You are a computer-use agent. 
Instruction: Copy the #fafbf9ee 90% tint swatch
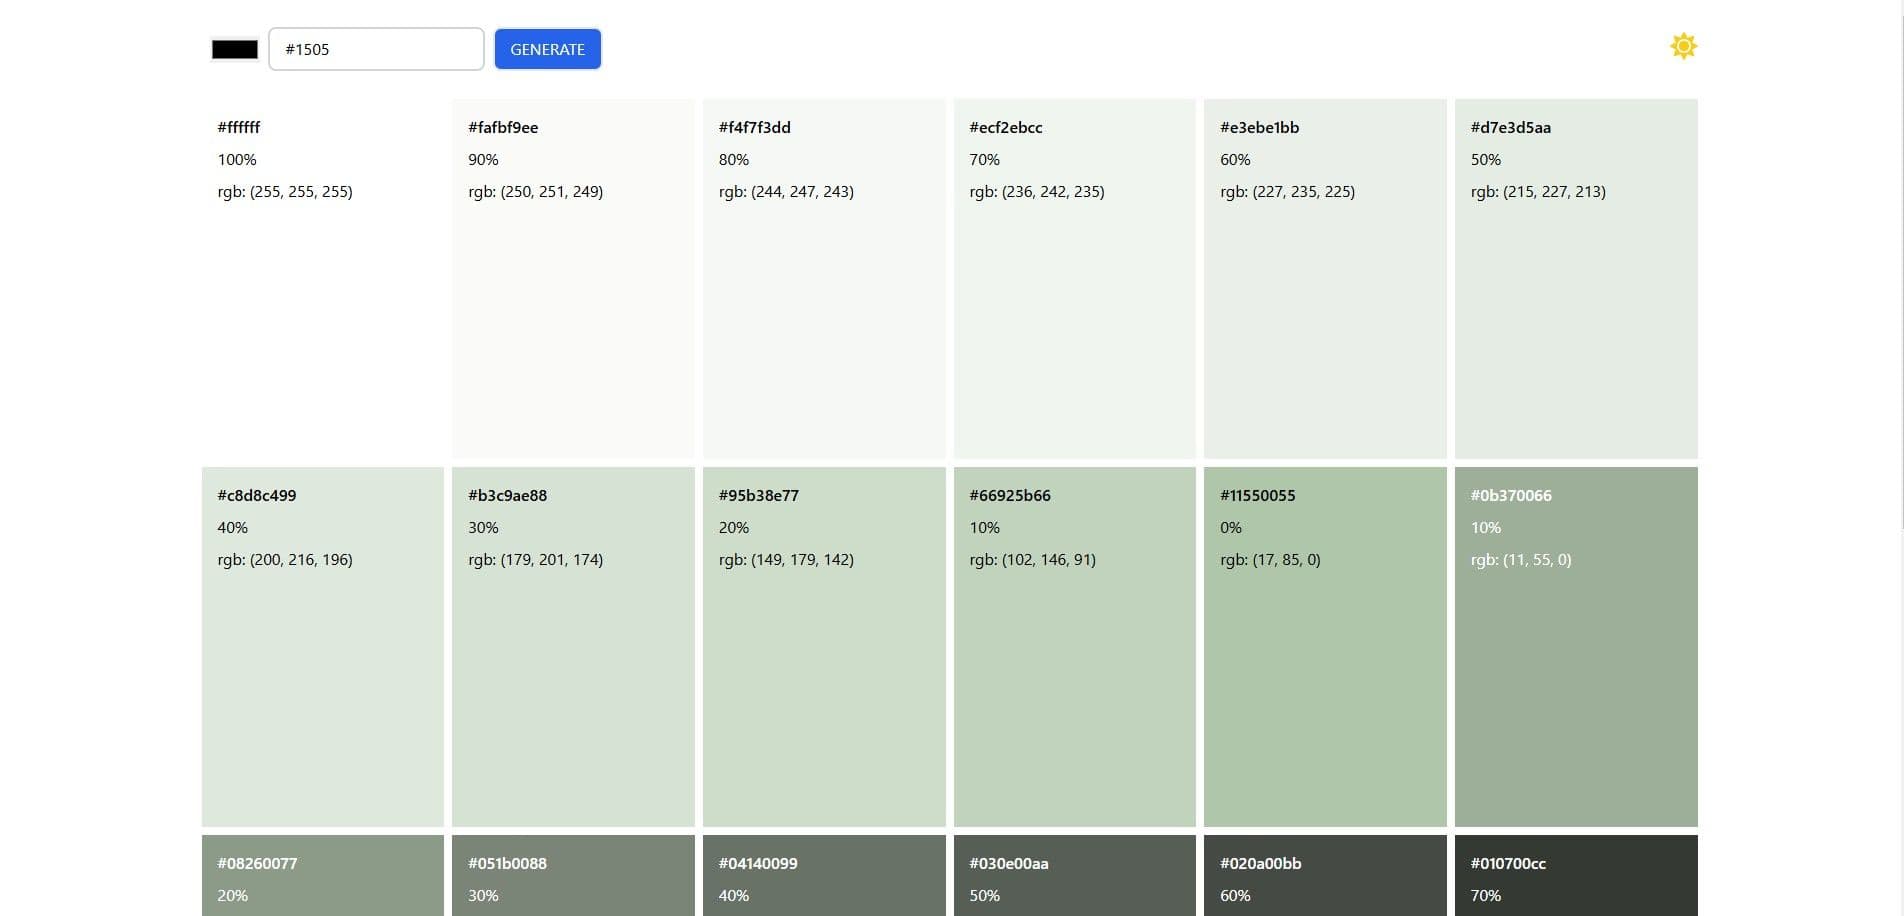tap(573, 278)
